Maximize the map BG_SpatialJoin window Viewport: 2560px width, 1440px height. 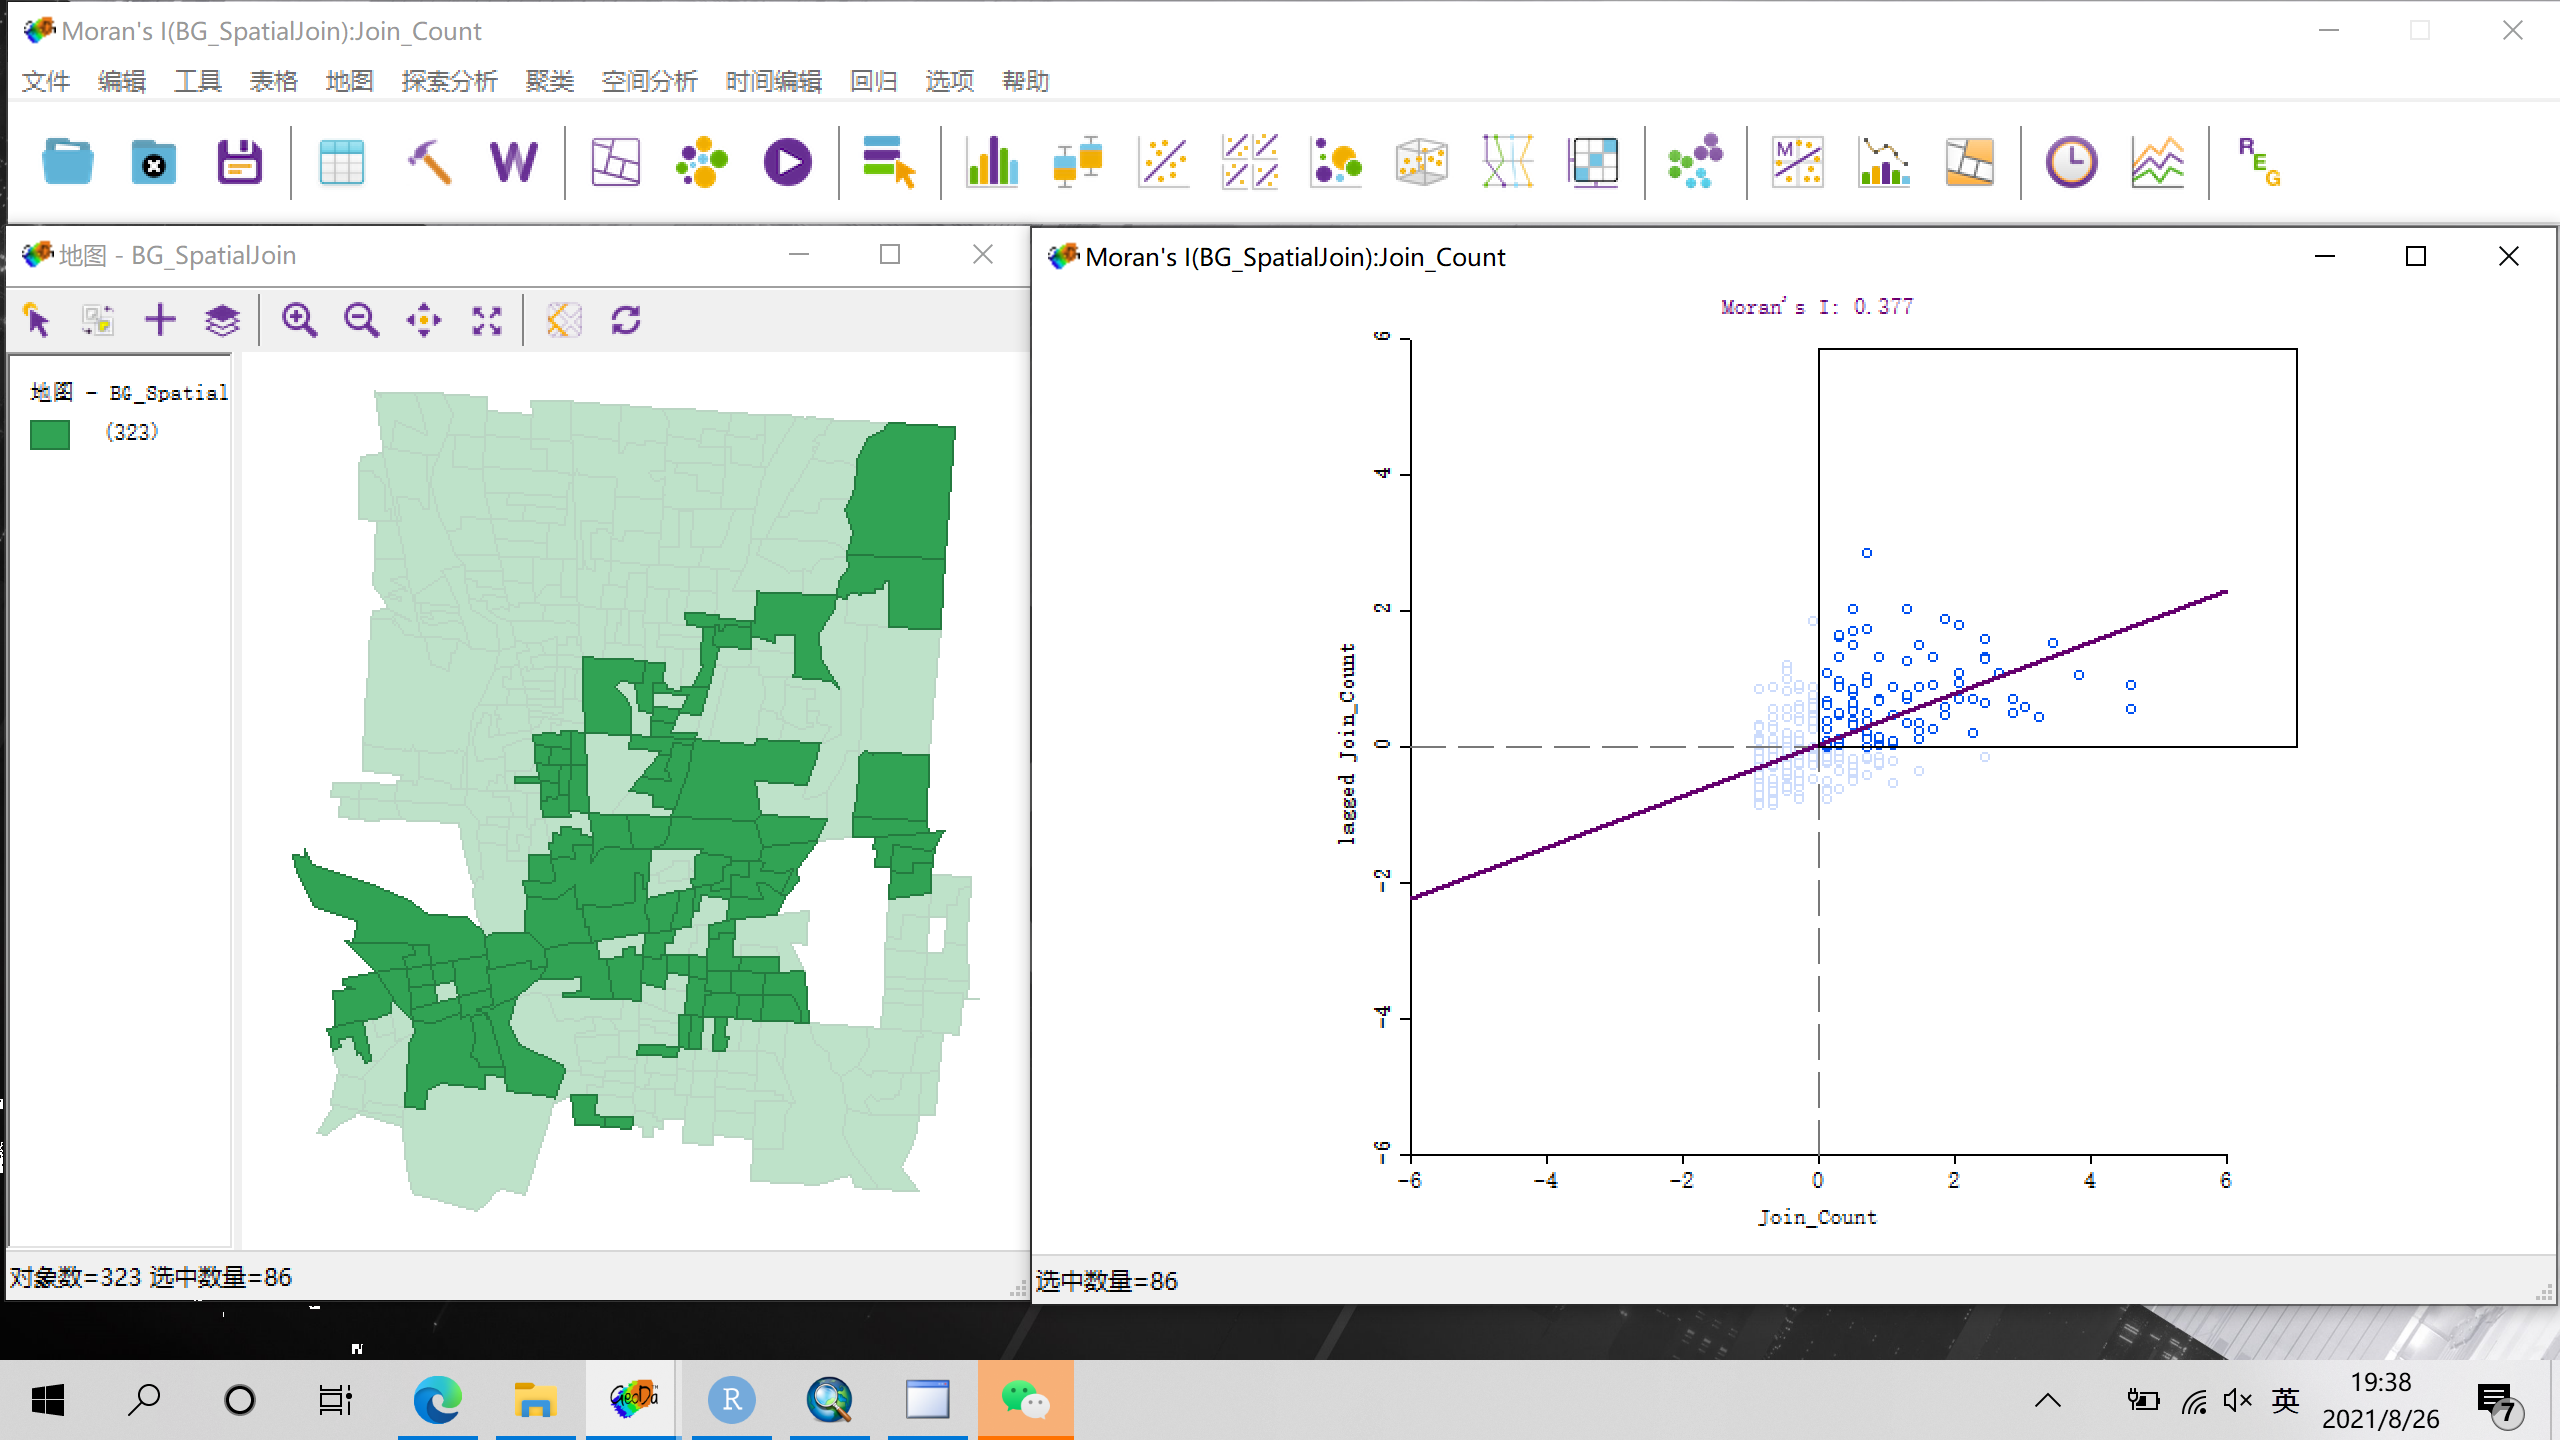(x=890, y=255)
